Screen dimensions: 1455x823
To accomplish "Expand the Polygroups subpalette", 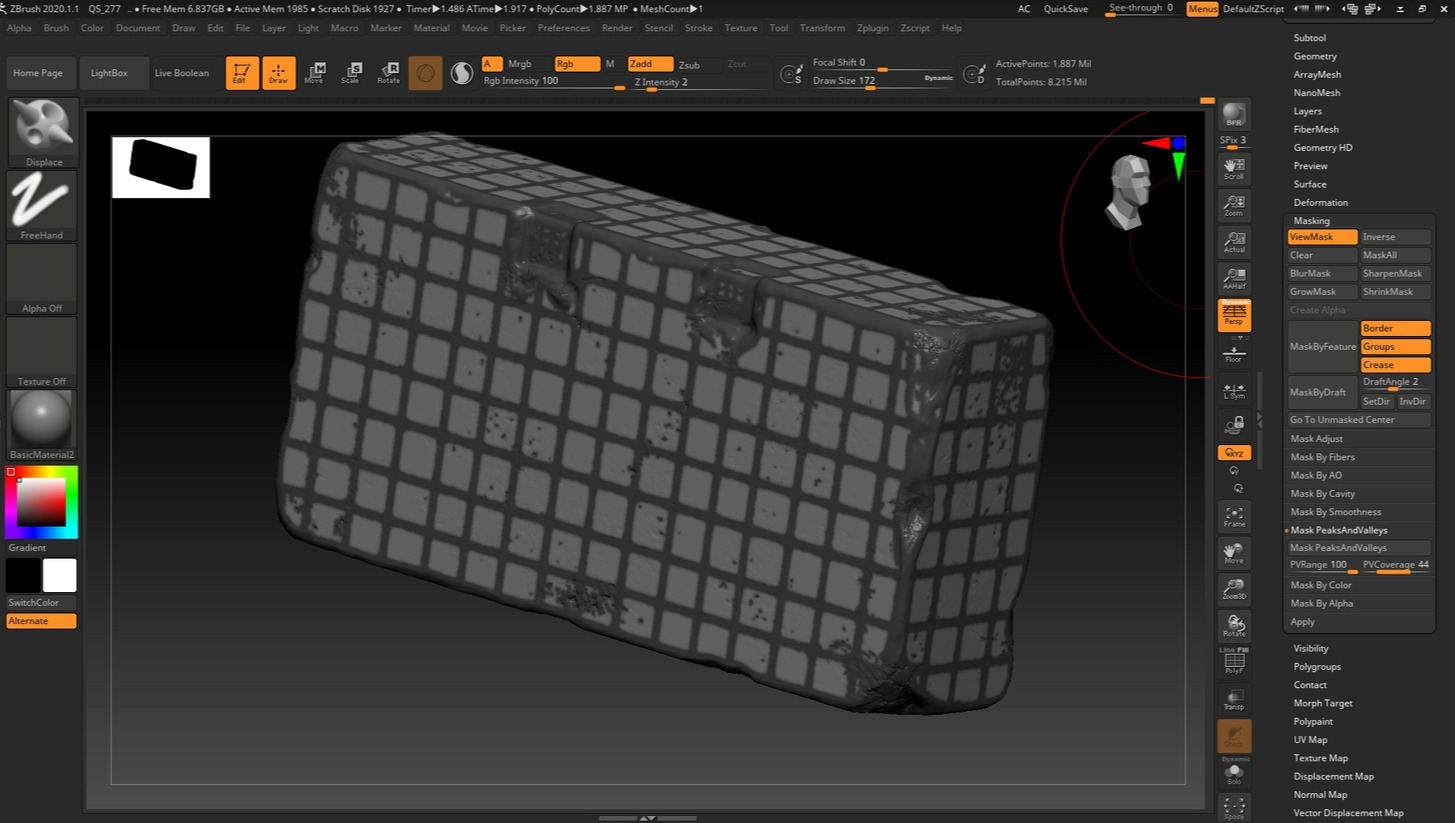I will point(1317,667).
